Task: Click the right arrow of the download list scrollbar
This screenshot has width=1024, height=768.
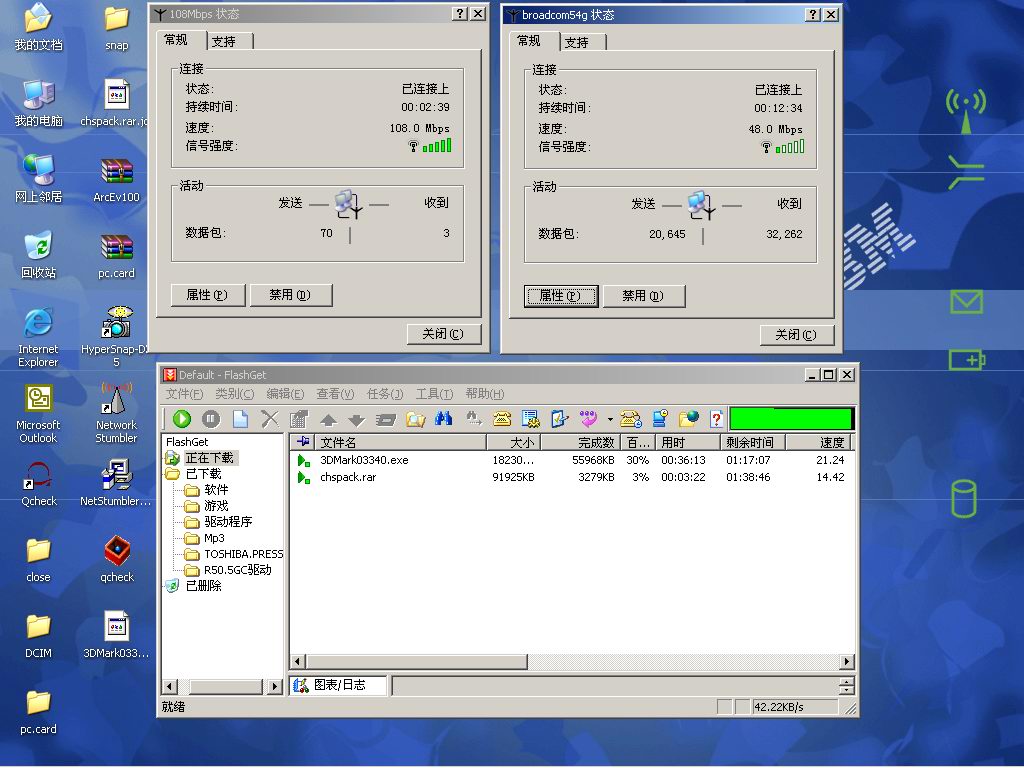Action: tap(847, 662)
